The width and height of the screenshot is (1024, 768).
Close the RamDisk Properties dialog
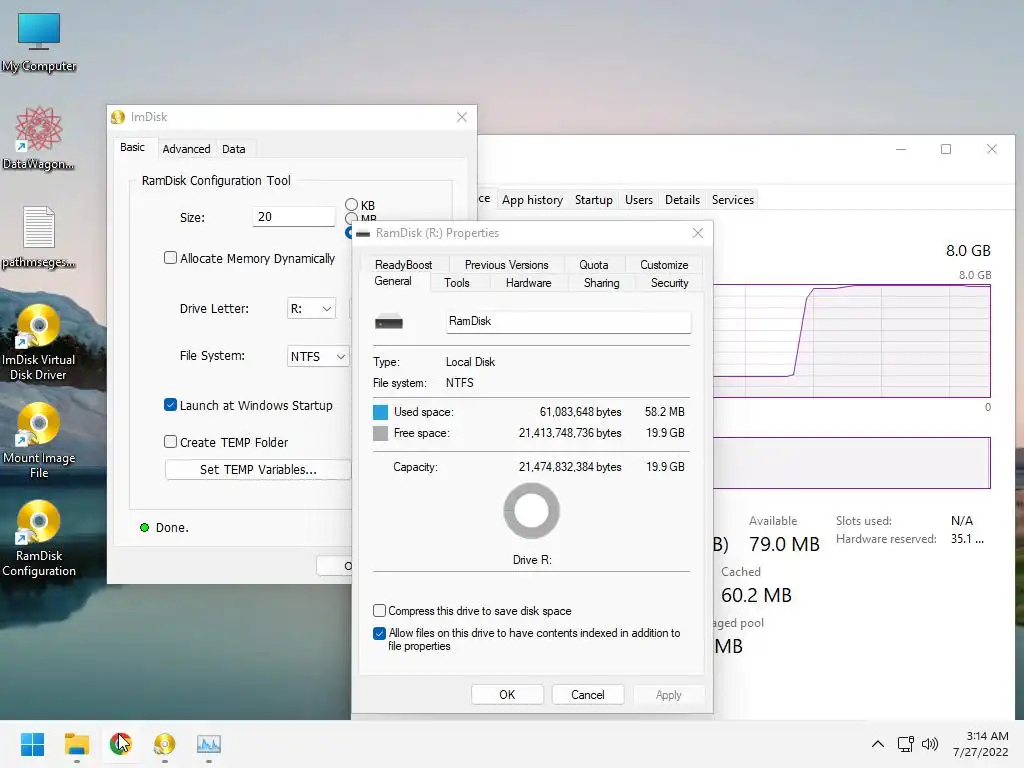(x=697, y=233)
